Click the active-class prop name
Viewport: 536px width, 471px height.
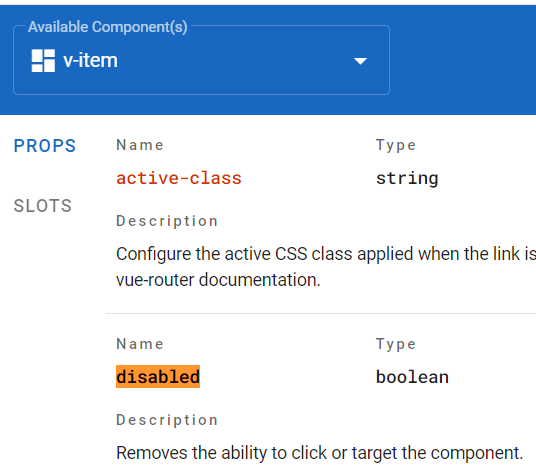click(x=179, y=178)
